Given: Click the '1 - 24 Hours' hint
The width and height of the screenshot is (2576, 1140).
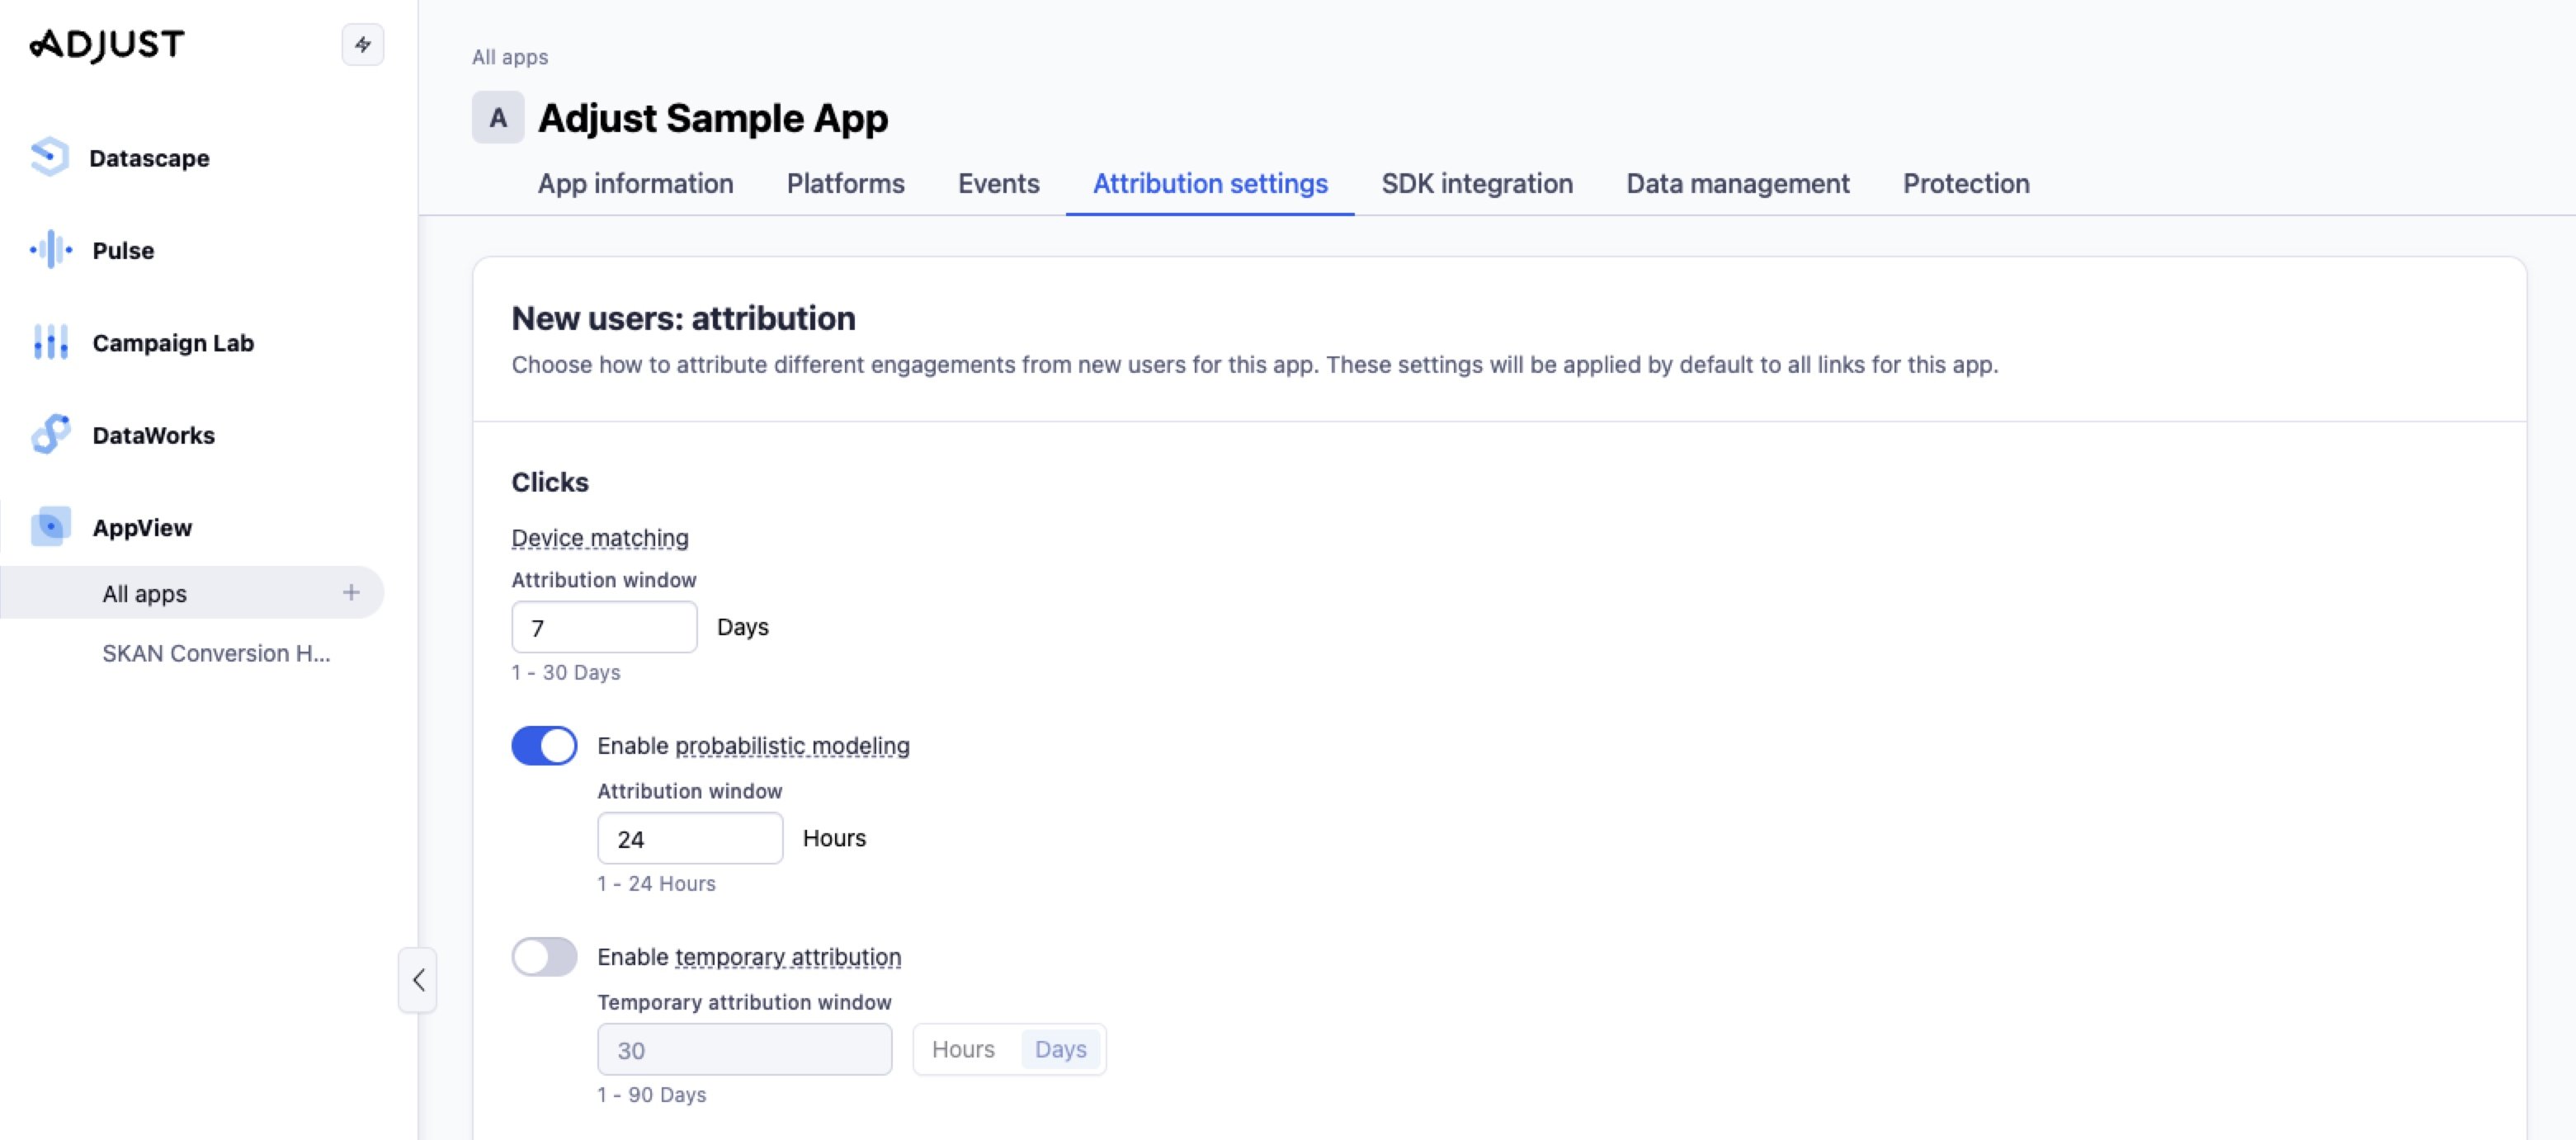Looking at the screenshot, I should tap(656, 883).
